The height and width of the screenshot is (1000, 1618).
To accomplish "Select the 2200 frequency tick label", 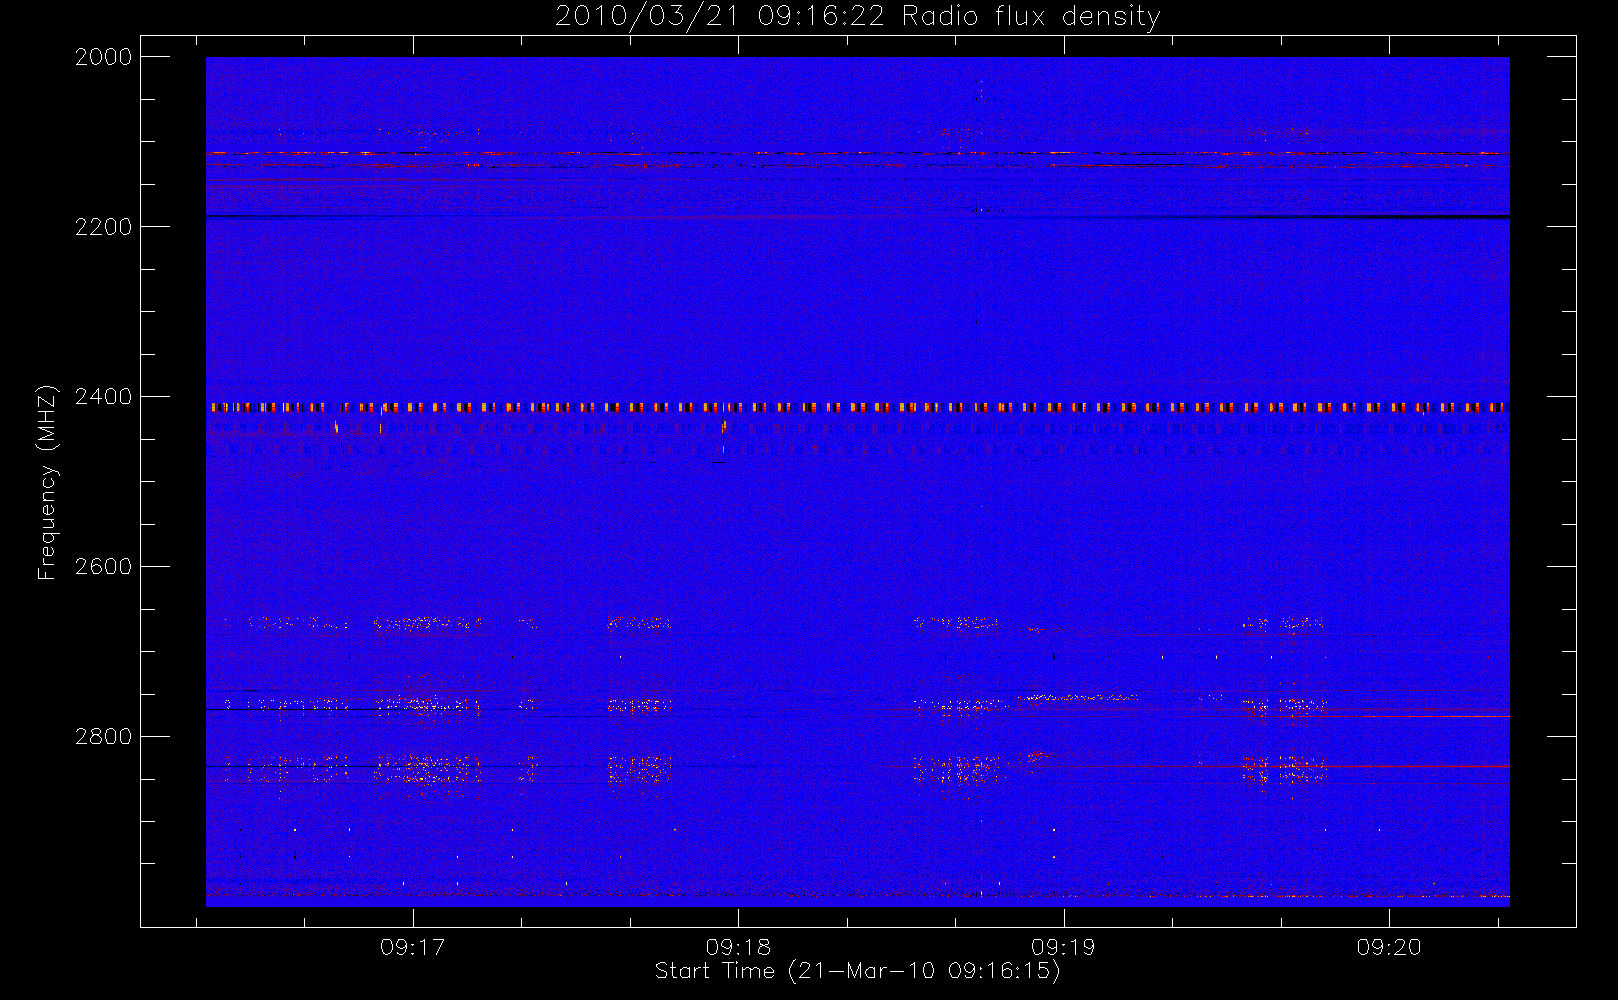I will [104, 227].
